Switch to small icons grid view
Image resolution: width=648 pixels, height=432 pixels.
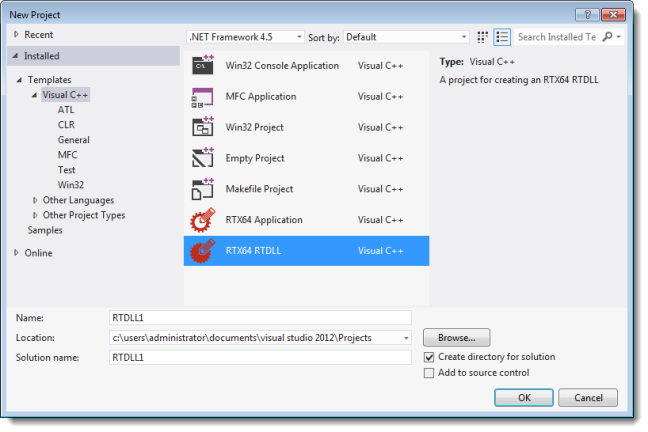click(x=482, y=37)
